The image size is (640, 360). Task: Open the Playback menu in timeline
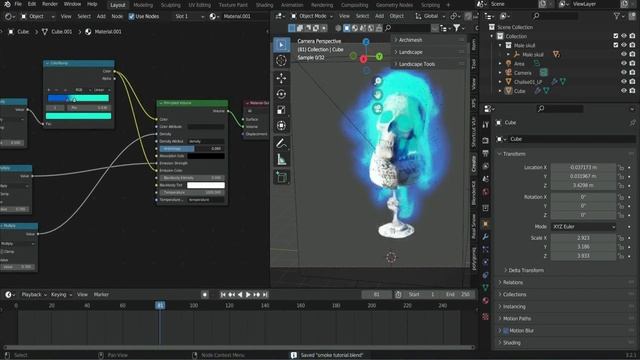point(33,295)
